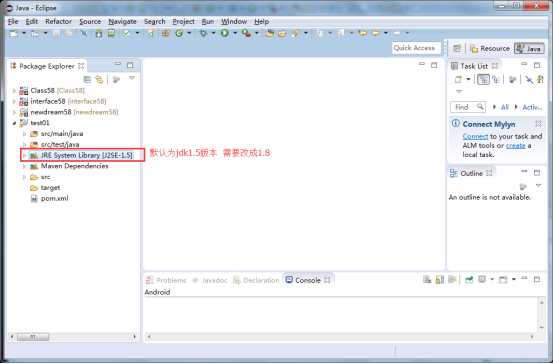553x364 pixels.
Task: Toggle Scheduled presentation icon in Task List
Action: coord(496,79)
